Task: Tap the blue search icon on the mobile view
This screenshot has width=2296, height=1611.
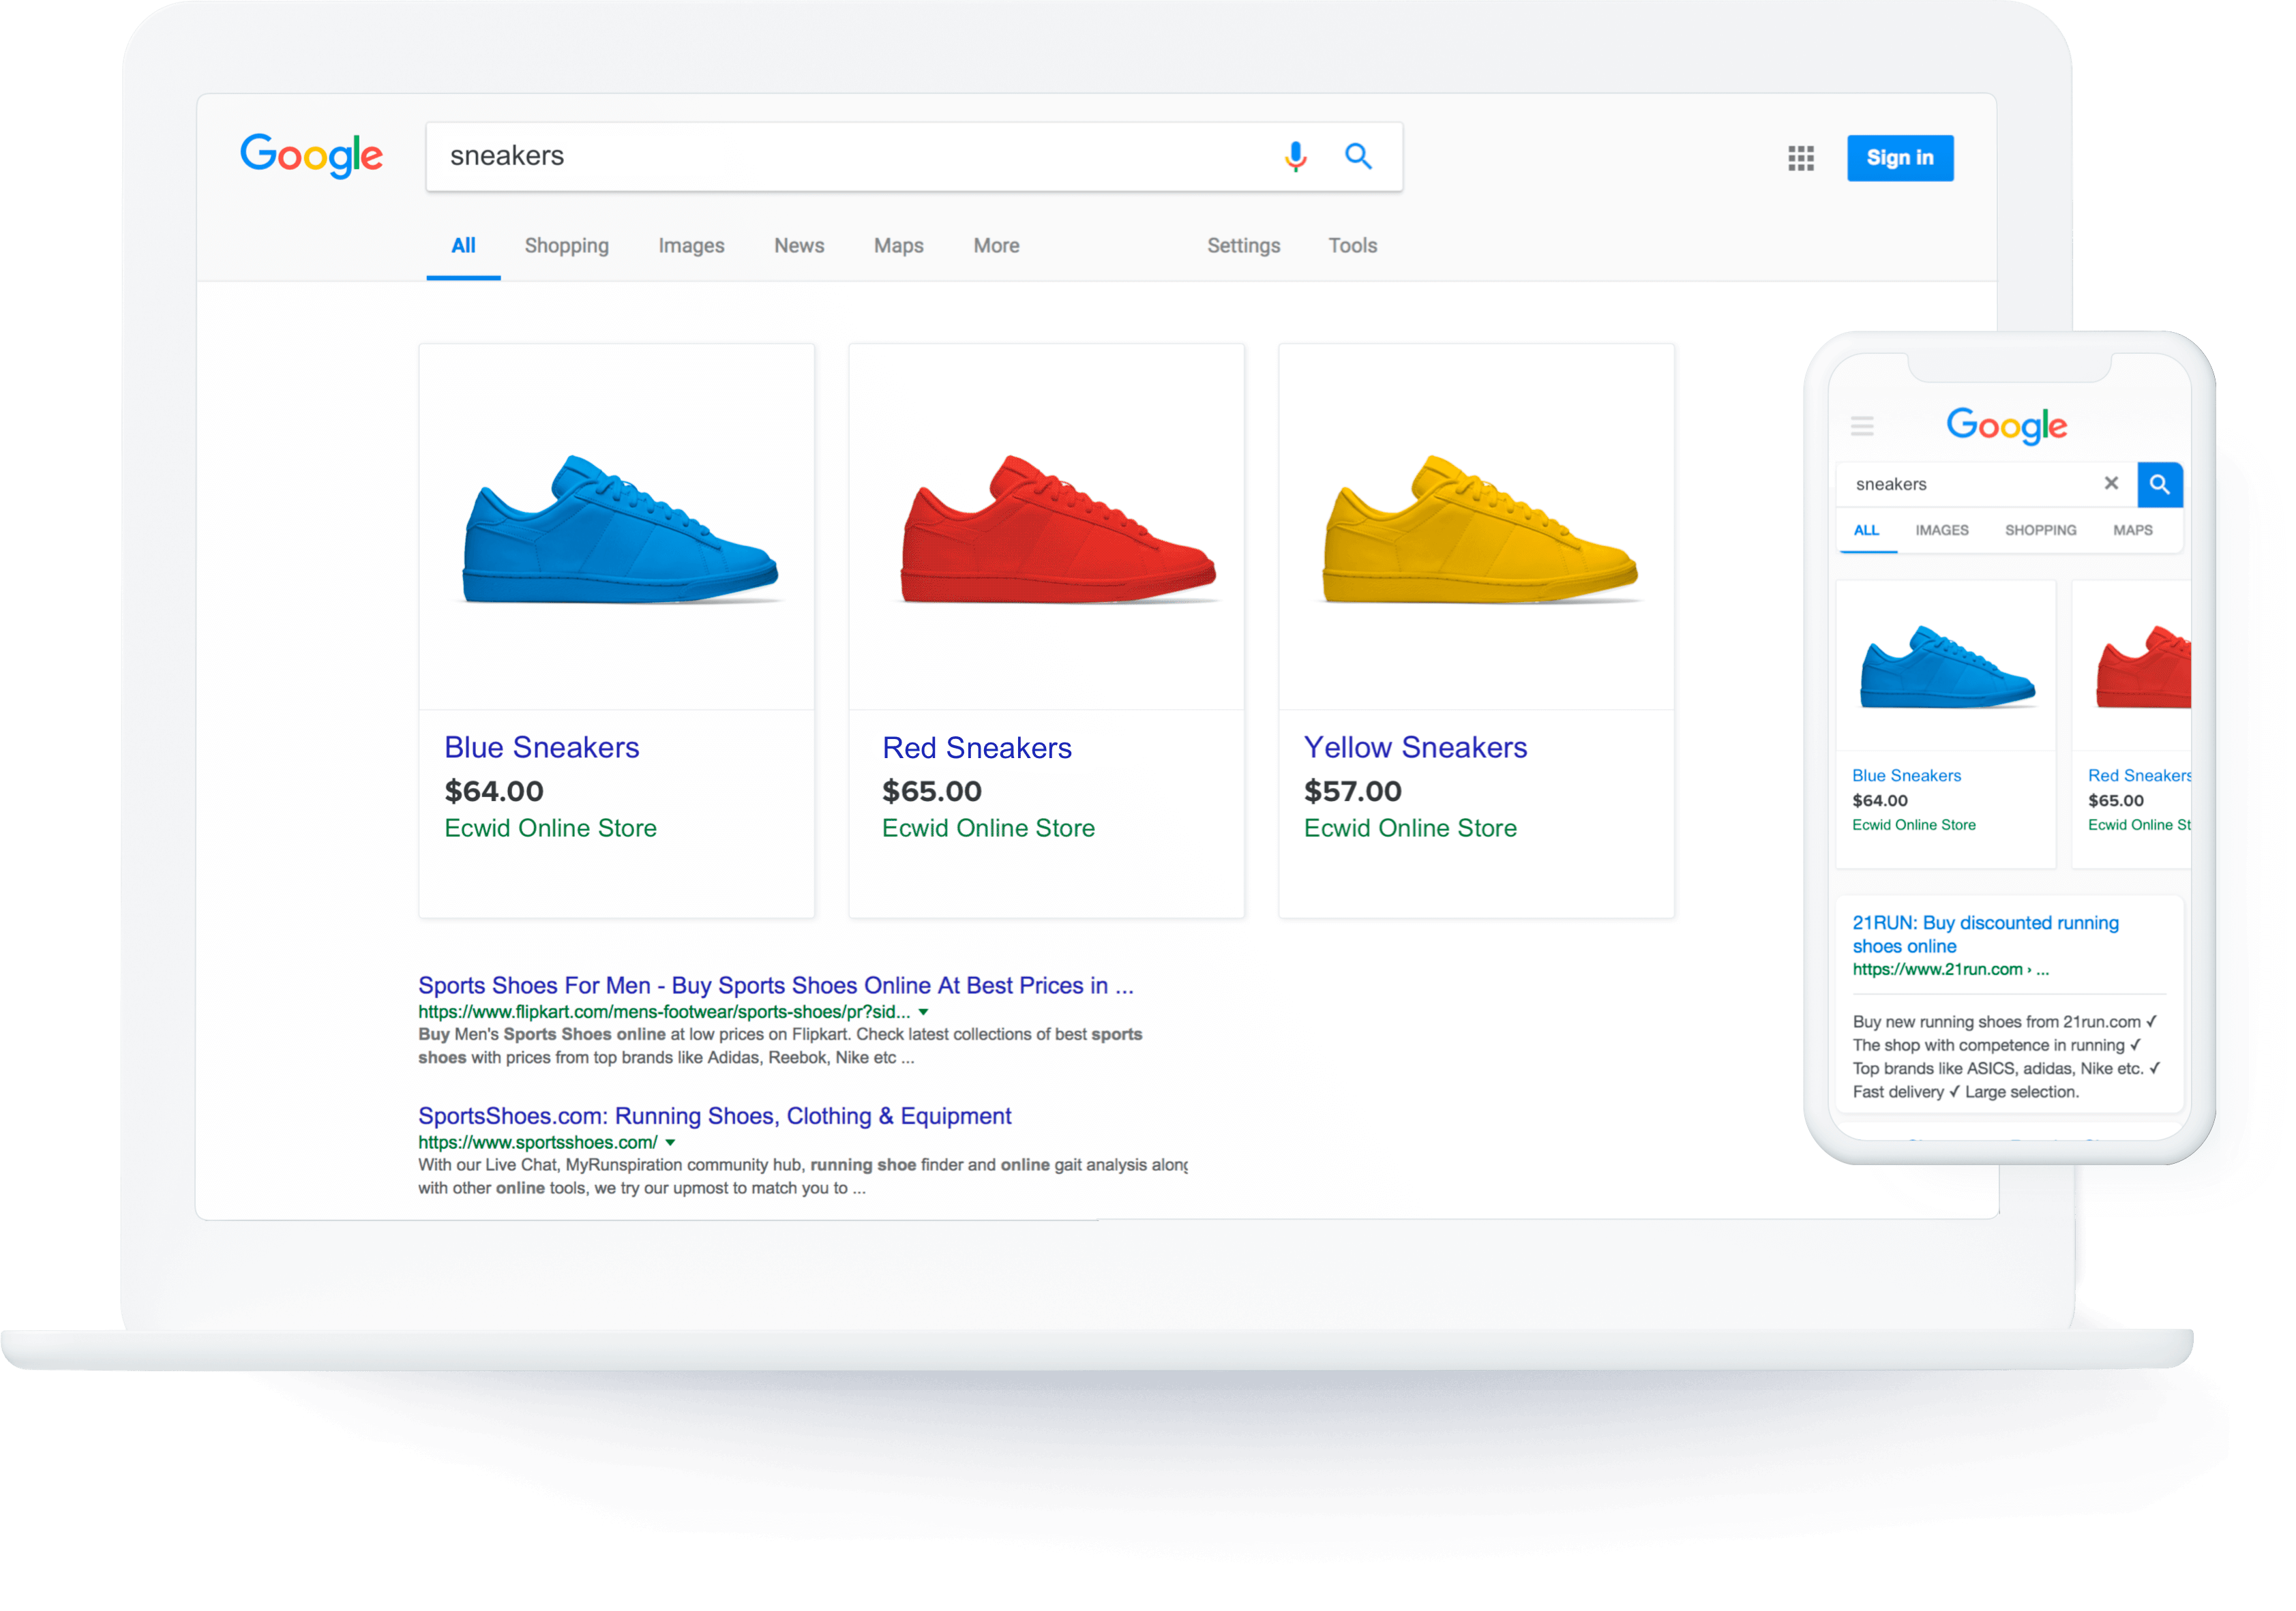Action: click(x=2160, y=484)
